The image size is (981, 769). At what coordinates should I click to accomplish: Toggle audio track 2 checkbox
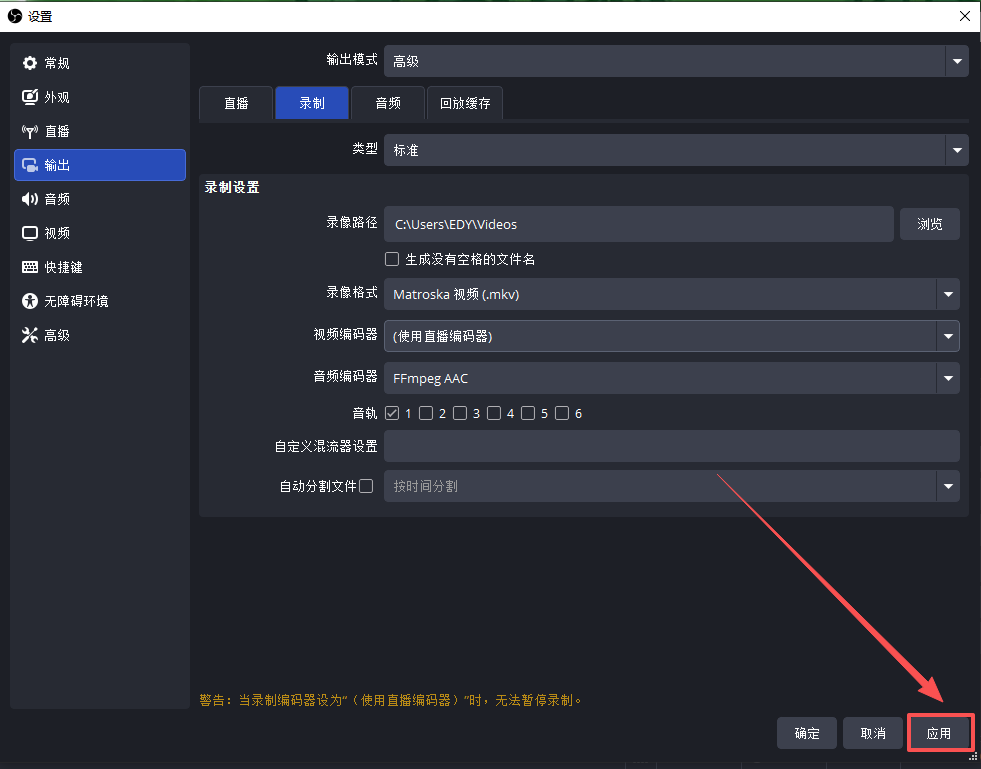[x=426, y=413]
